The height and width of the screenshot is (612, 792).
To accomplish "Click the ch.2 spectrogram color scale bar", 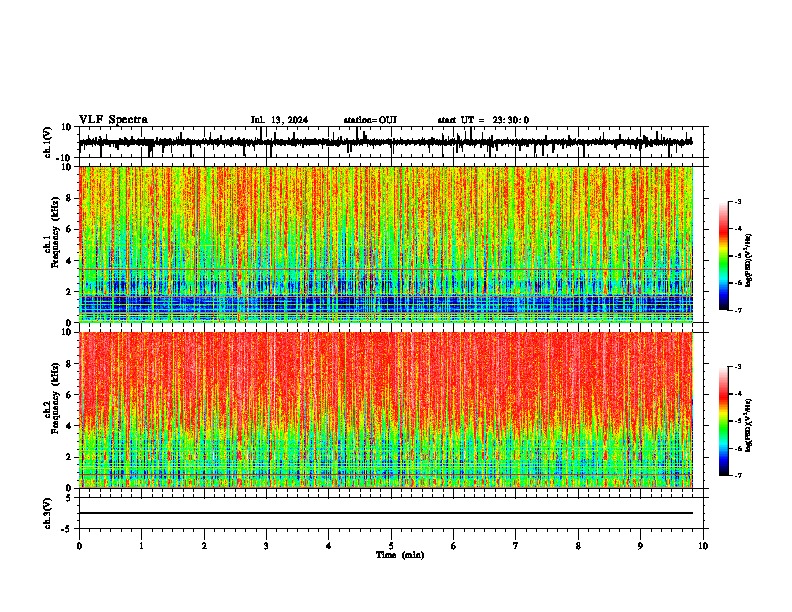I will coord(724,421).
